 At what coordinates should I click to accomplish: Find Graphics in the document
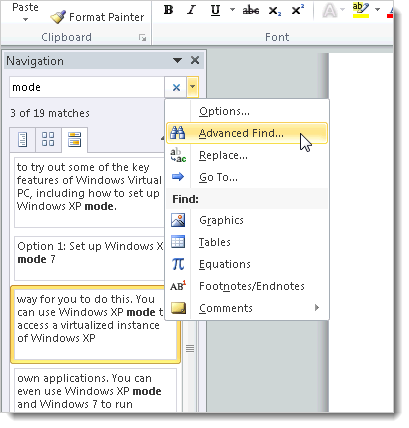[x=247, y=220]
